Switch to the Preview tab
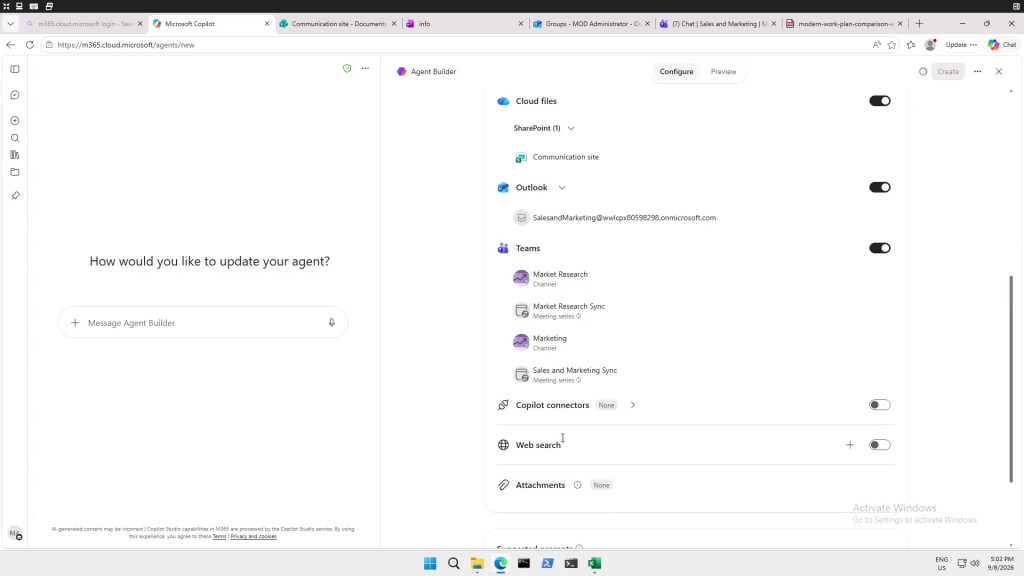Image resolution: width=1024 pixels, height=576 pixels. coord(723,72)
